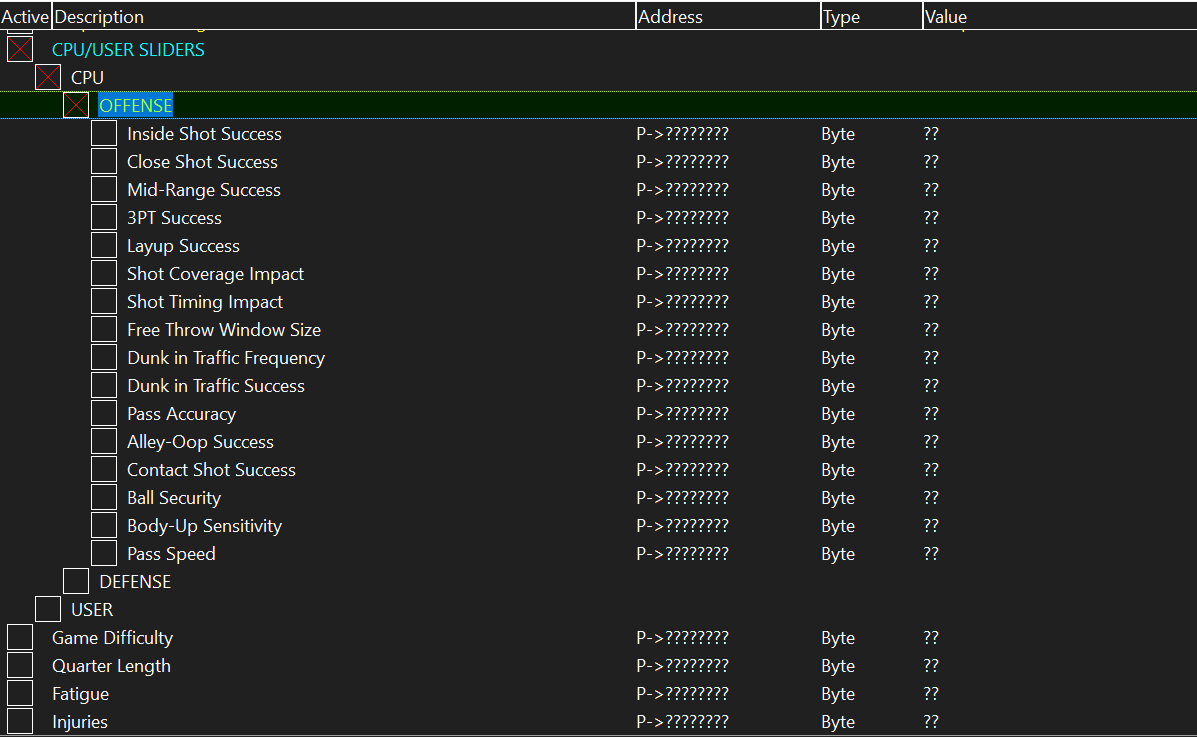Enable the Inside Shot Success checkbox
This screenshot has height=738, width=1197.
coord(104,134)
